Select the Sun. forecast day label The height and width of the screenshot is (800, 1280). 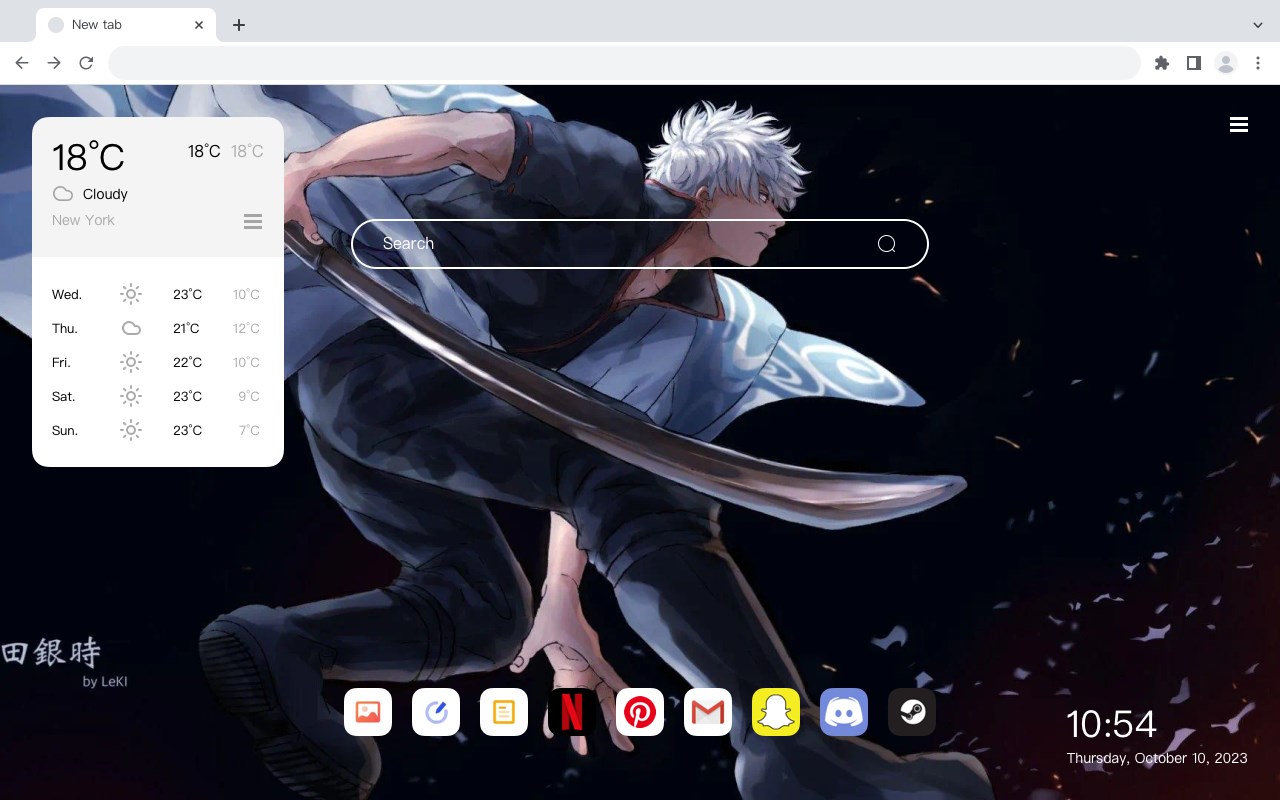(x=65, y=430)
